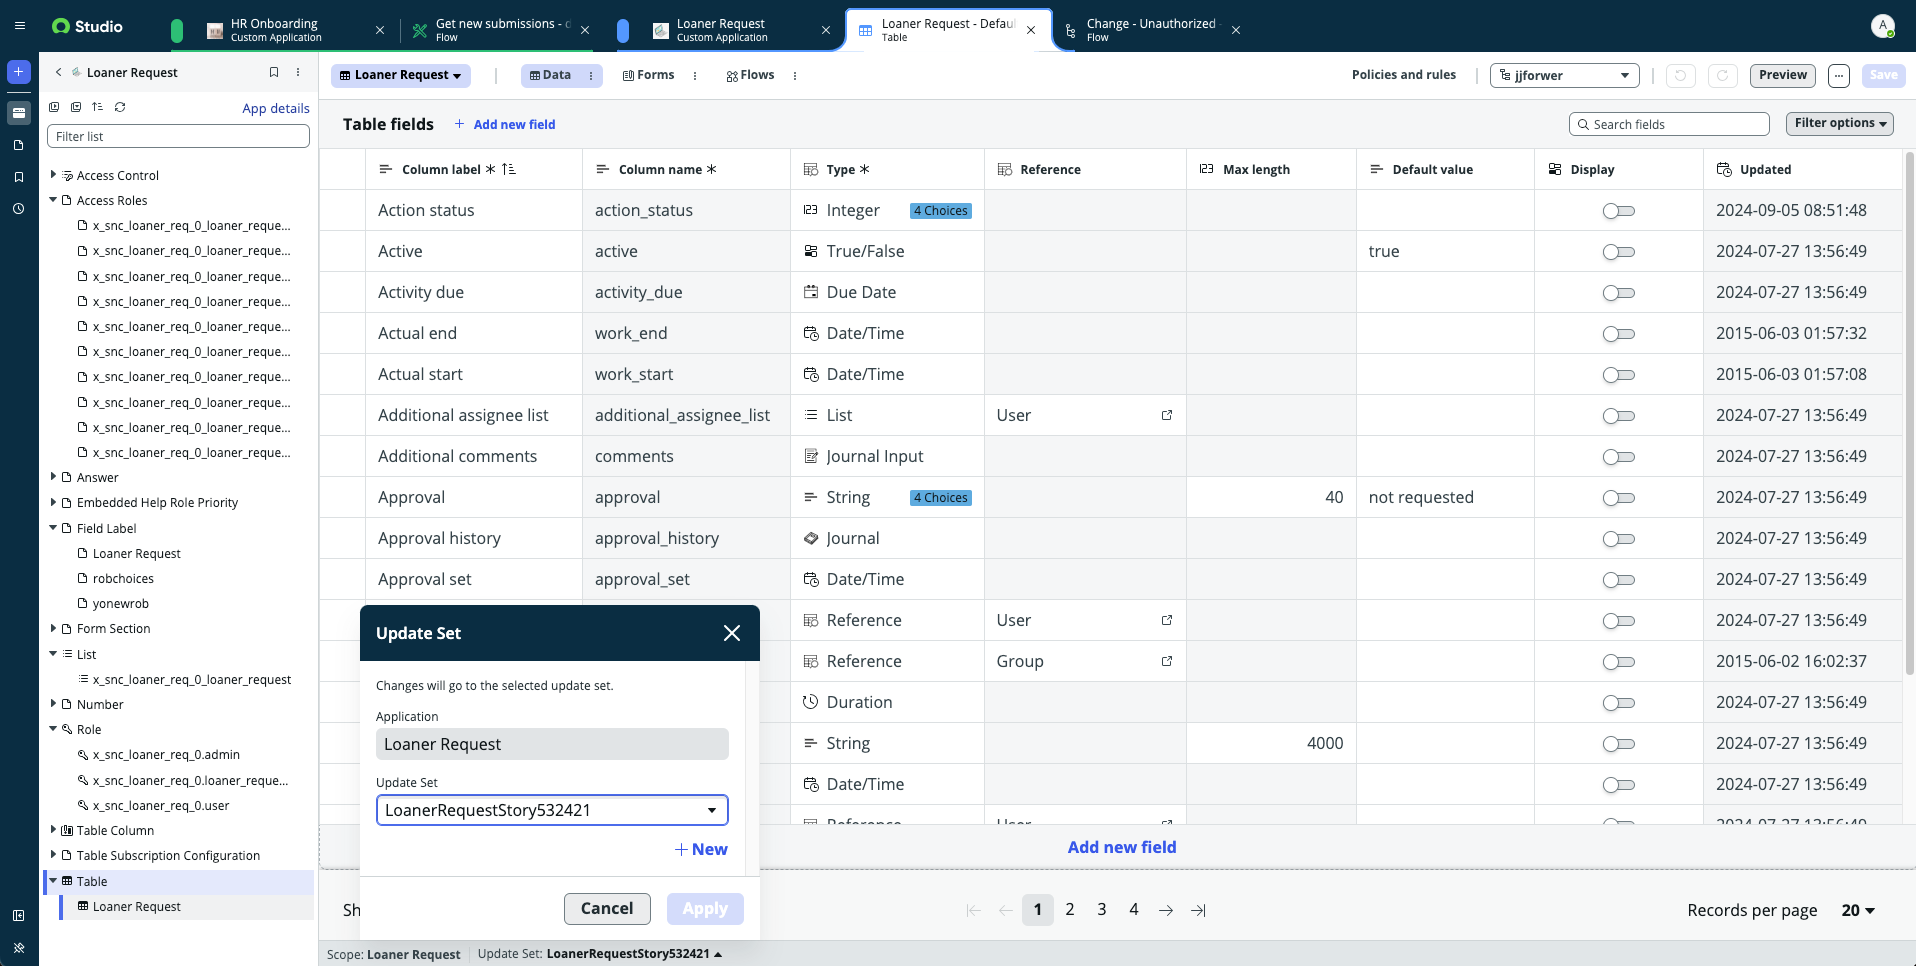
Task: Click the refresh icon above Filter list
Action: click(120, 107)
